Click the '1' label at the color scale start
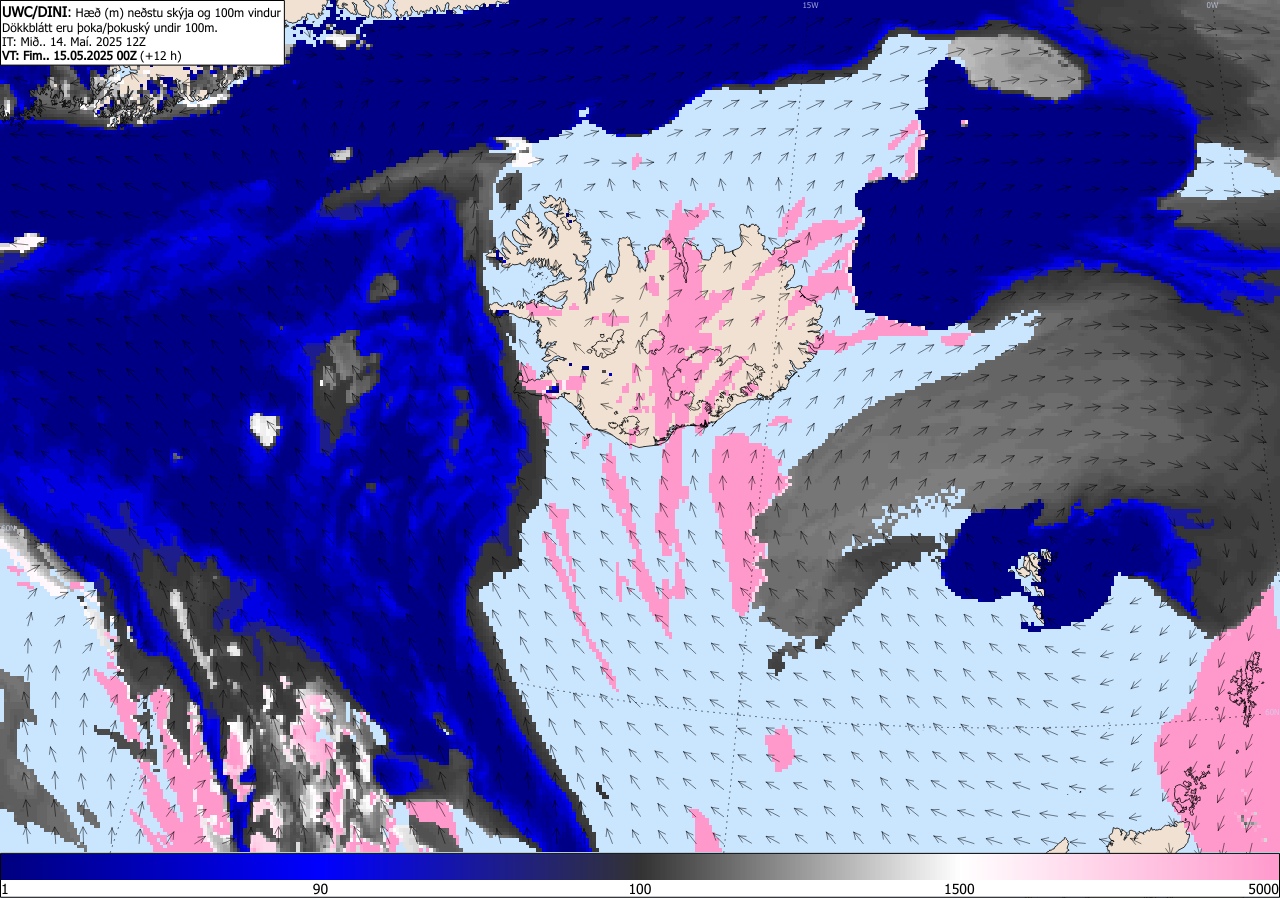Image resolution: width=1280 pixels, height=898 pixels. tap(5, 889)
